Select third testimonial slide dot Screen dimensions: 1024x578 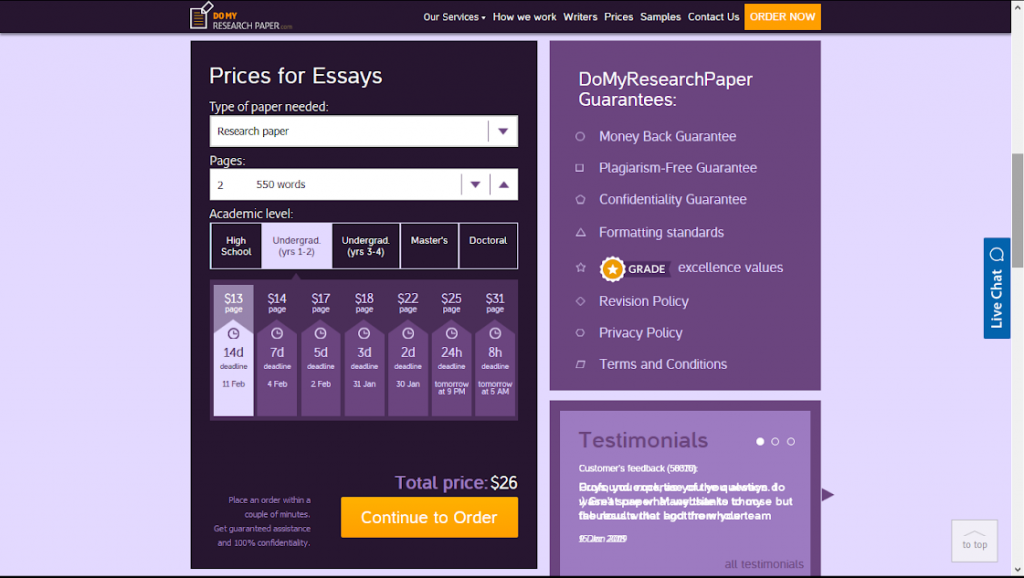click(791, 442)
